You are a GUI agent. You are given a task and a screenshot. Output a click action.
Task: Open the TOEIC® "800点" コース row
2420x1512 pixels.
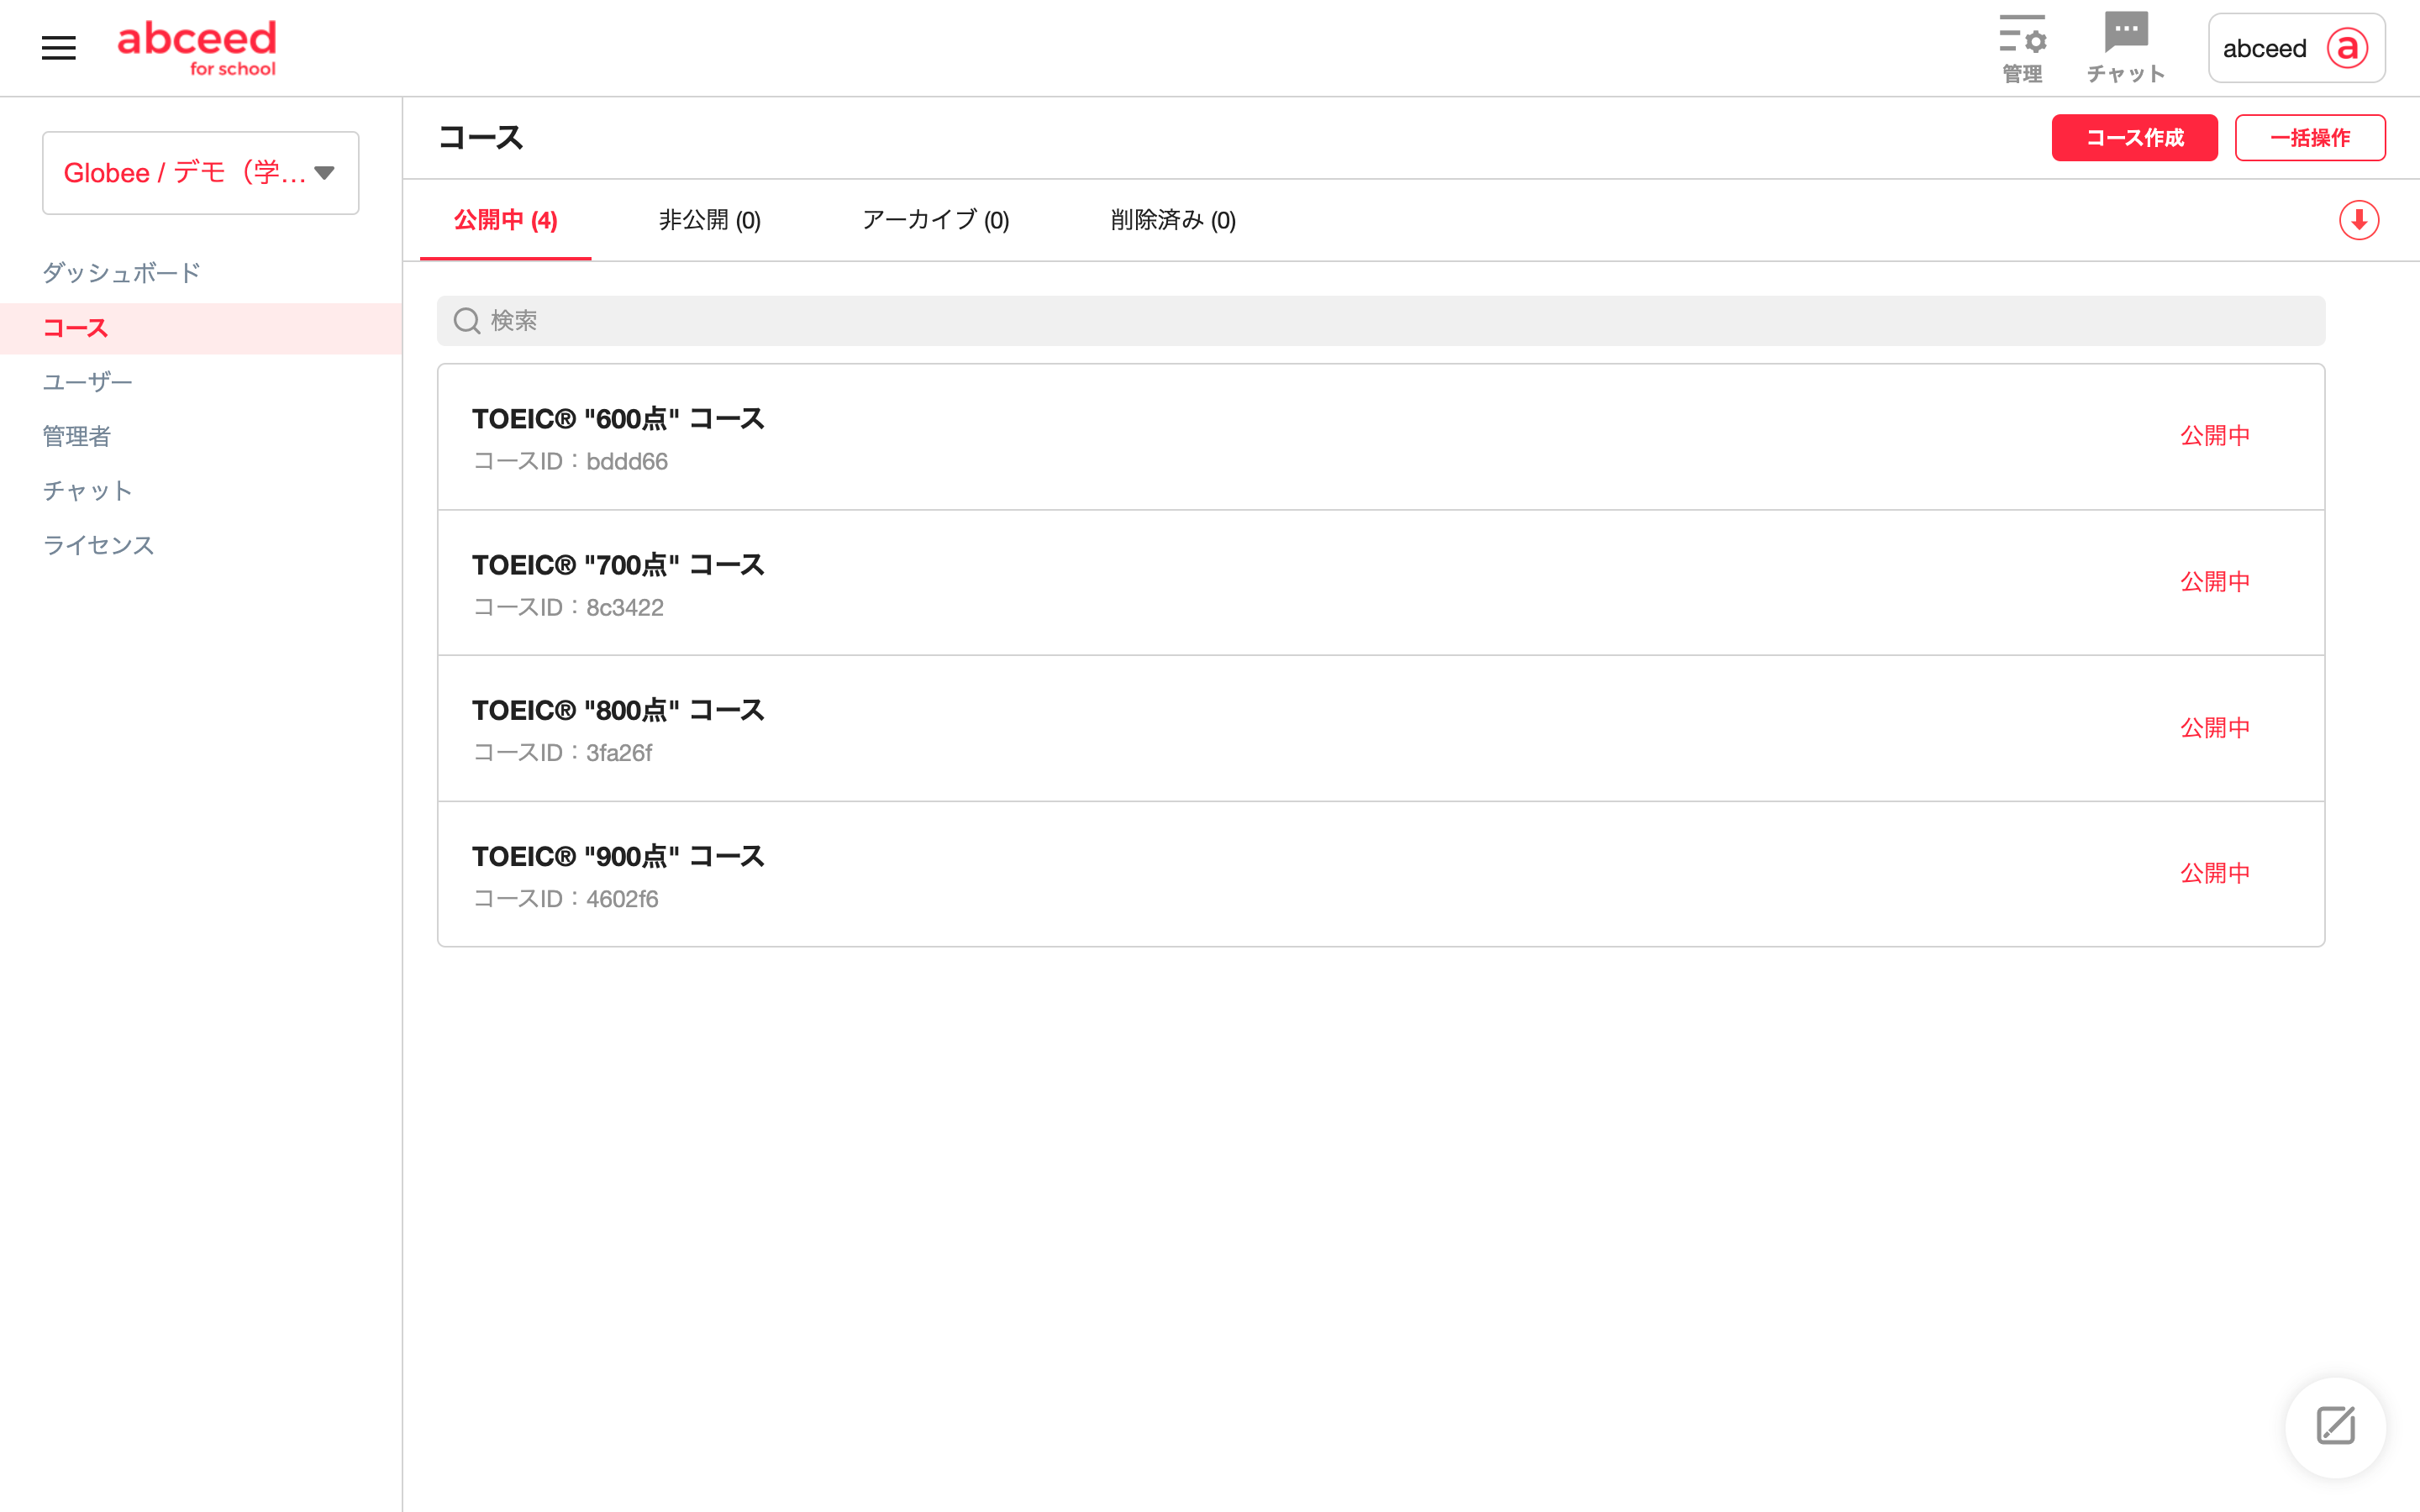1381,729
